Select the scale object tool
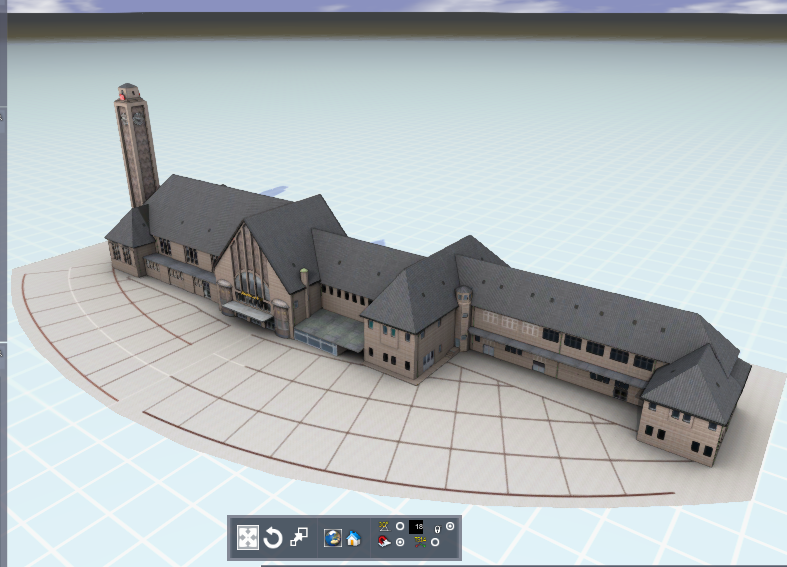This screenshot has height=567, width=787. pos(299,537)
